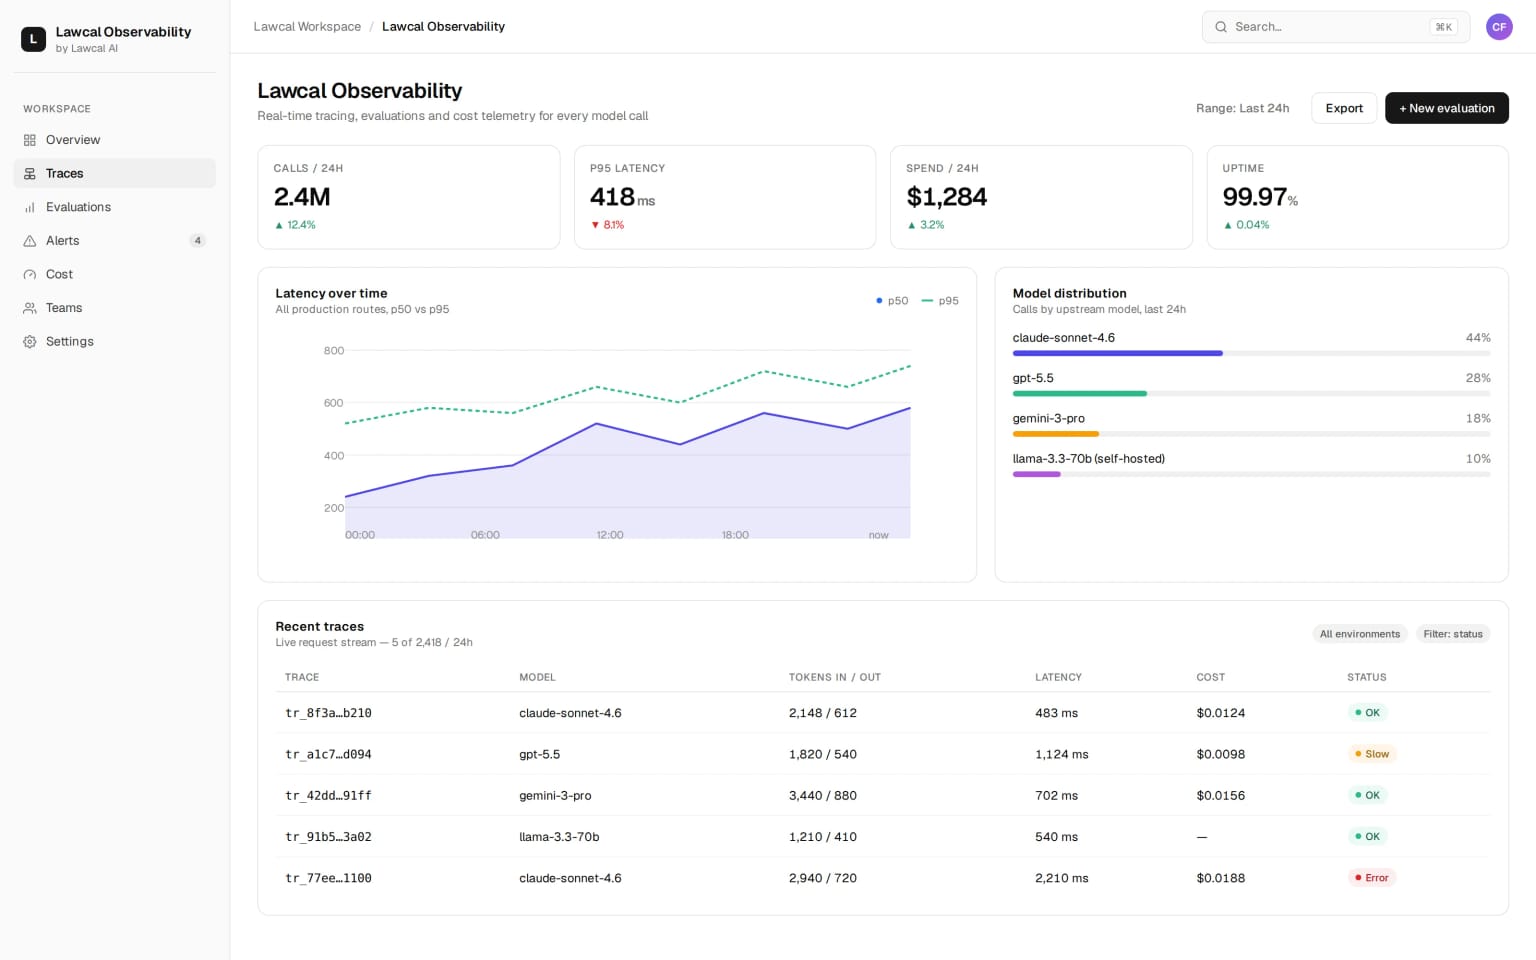Click the Alerts warning triangle icon
Viewport: 1536px width, 960px height.
coord(30,241)
